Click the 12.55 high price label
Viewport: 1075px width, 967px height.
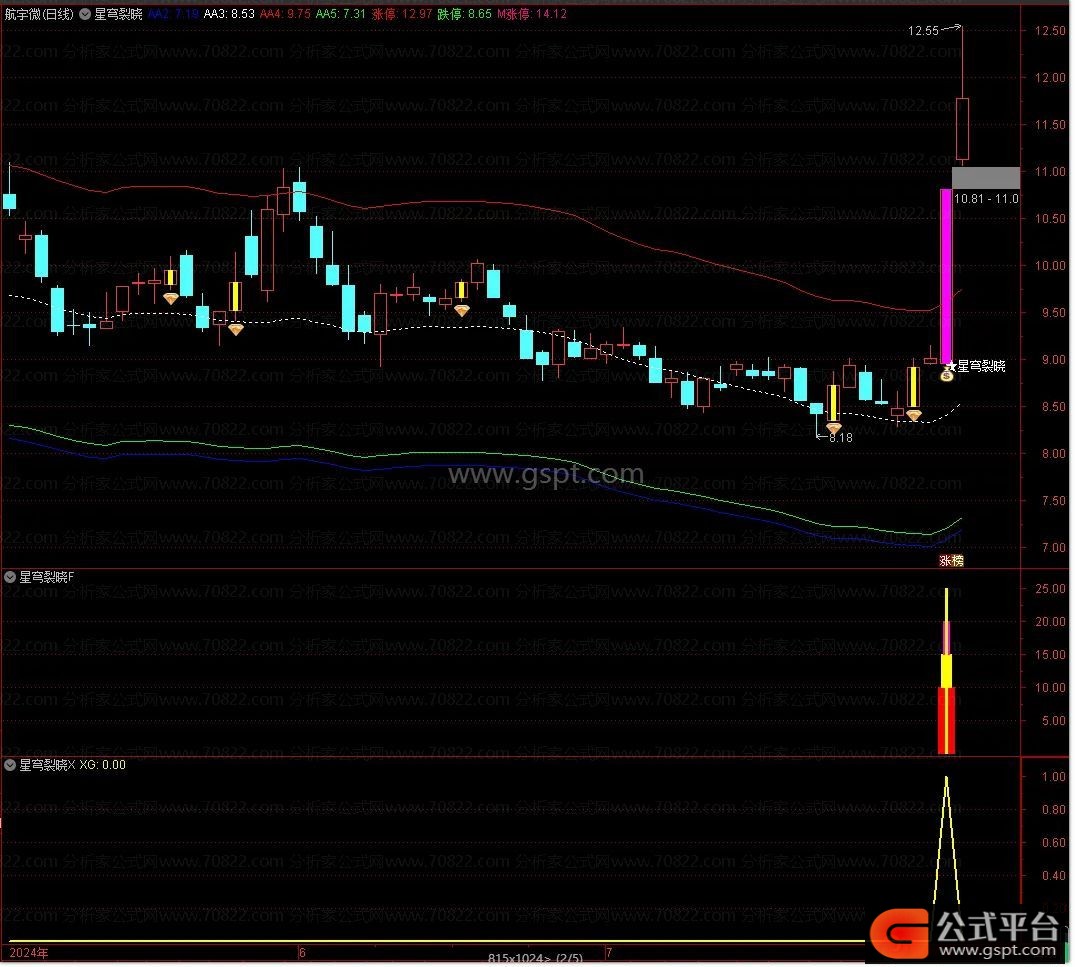924,31
